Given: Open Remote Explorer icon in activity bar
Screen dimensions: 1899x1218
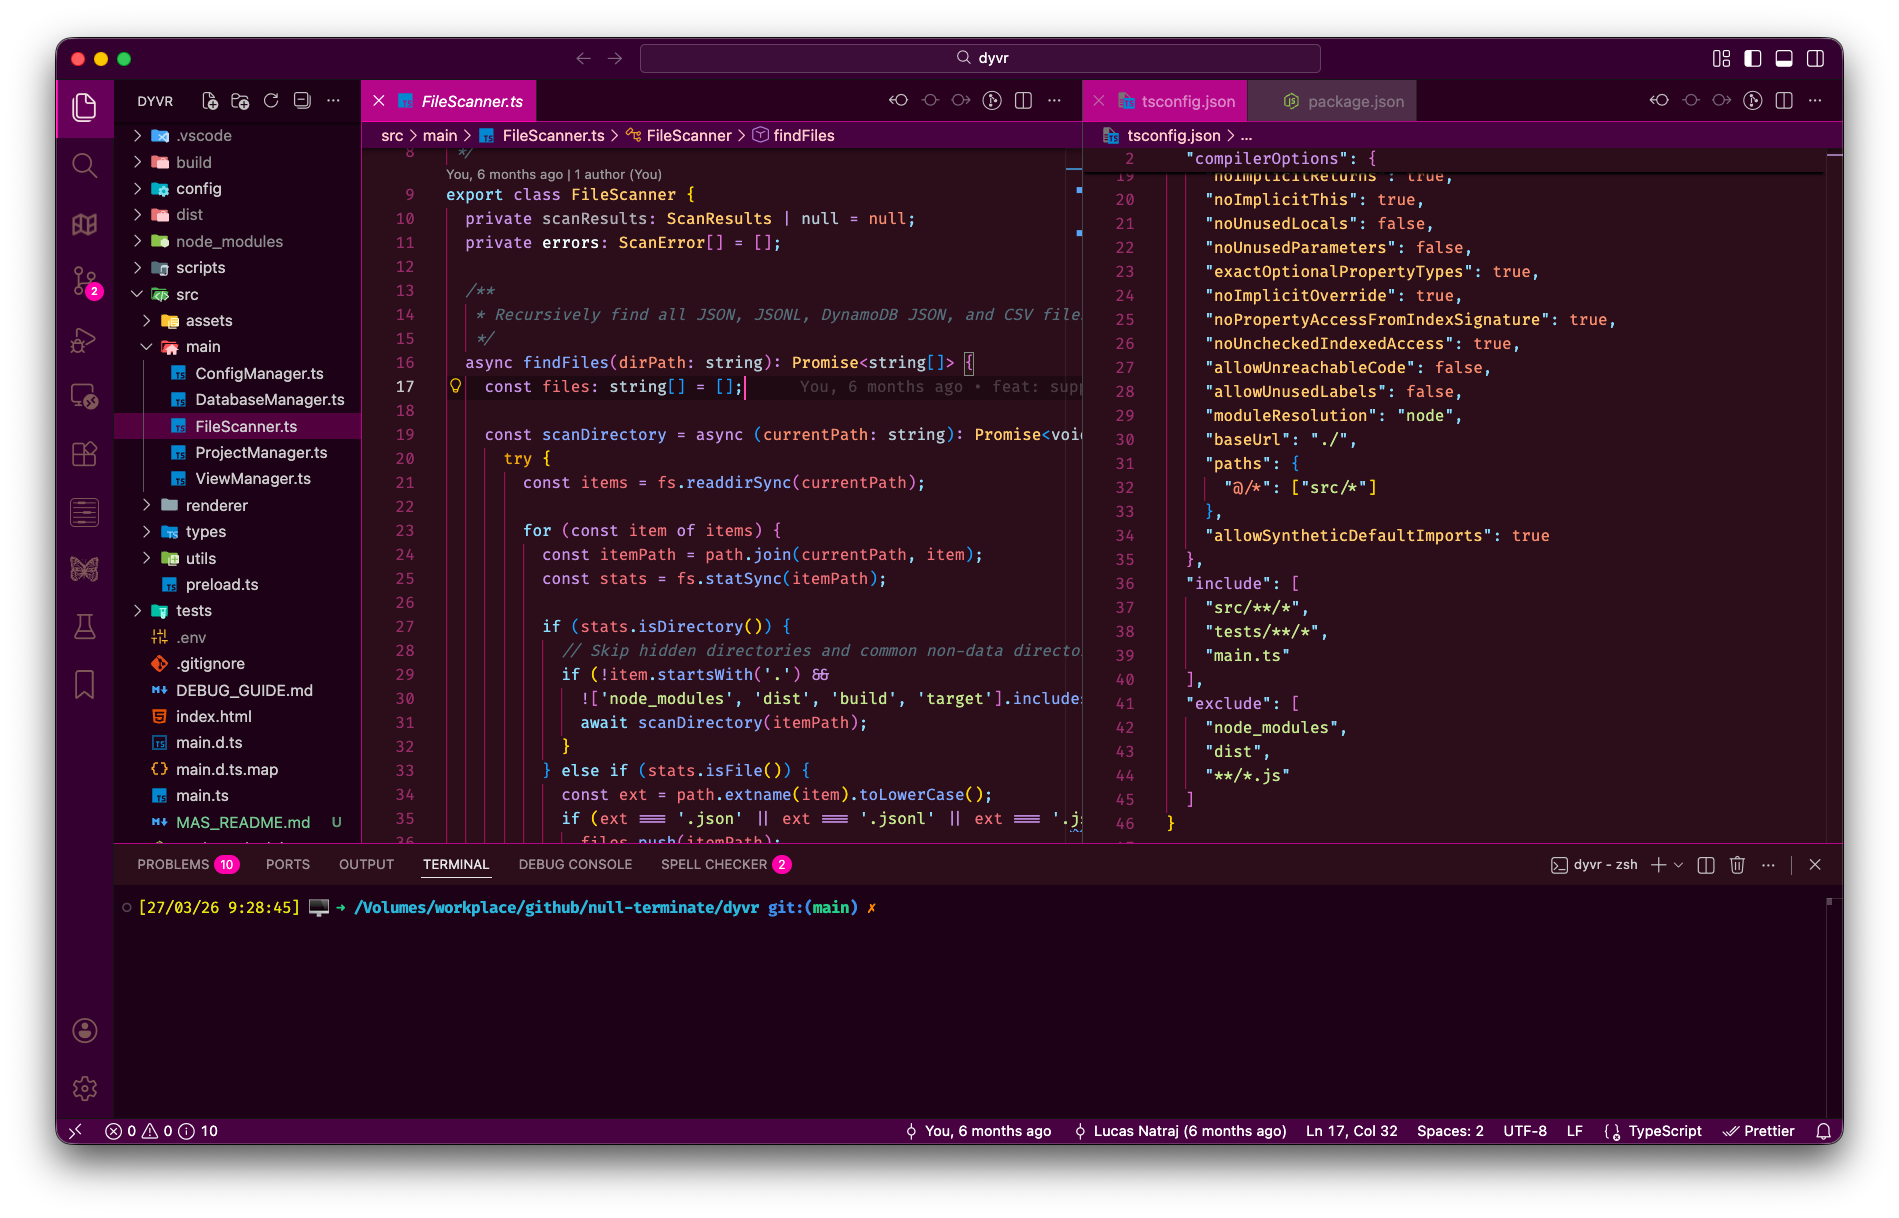Looking at the screenshot, I should click(85, 397).
